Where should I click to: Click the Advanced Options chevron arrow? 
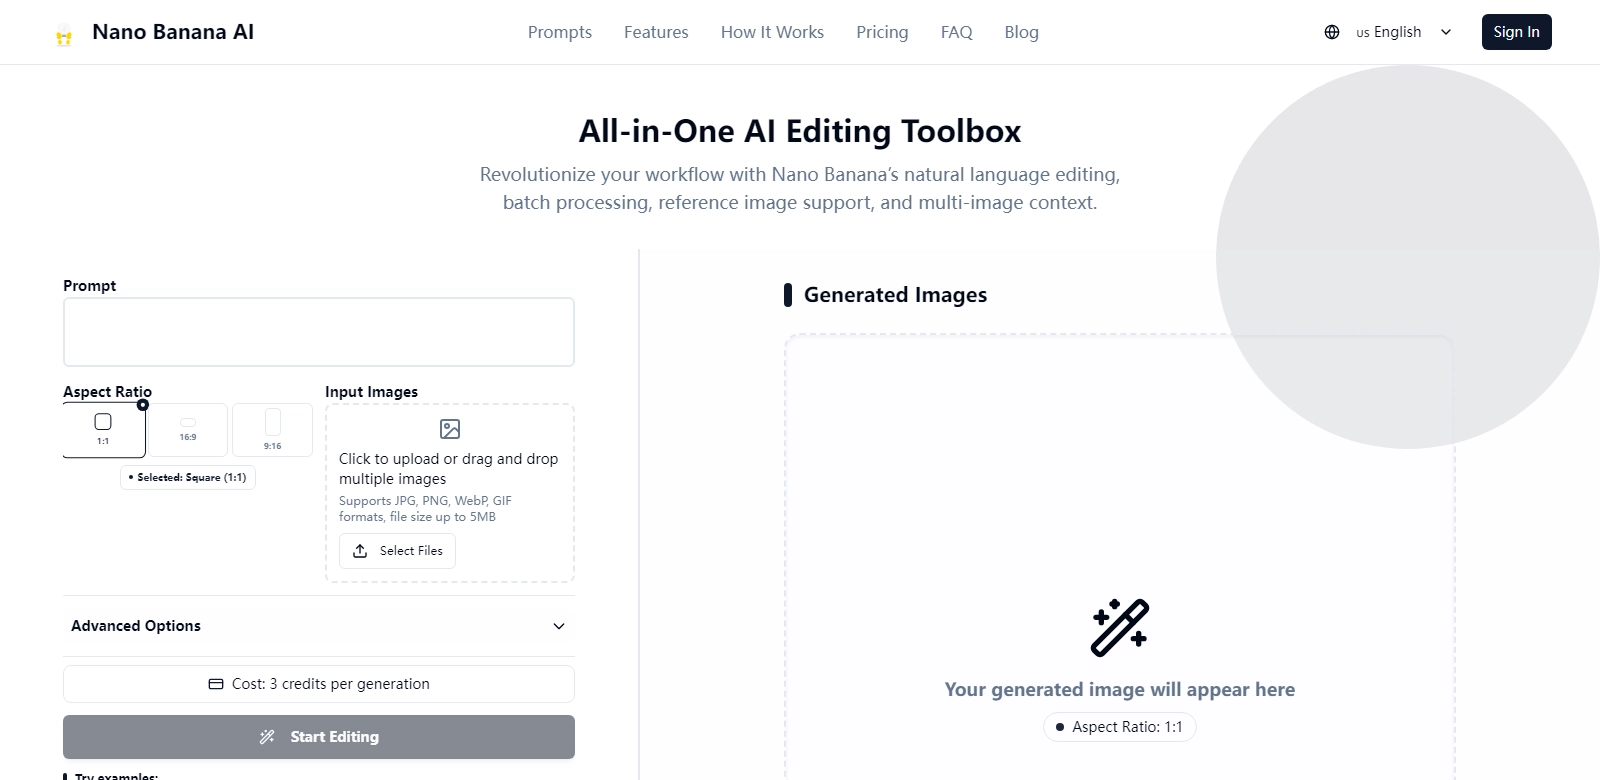point(559,626)
